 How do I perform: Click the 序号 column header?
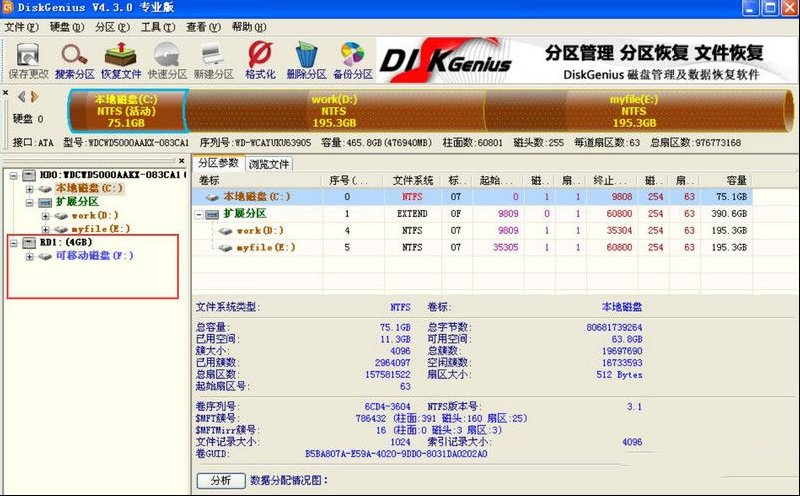(x=353, y=180)
